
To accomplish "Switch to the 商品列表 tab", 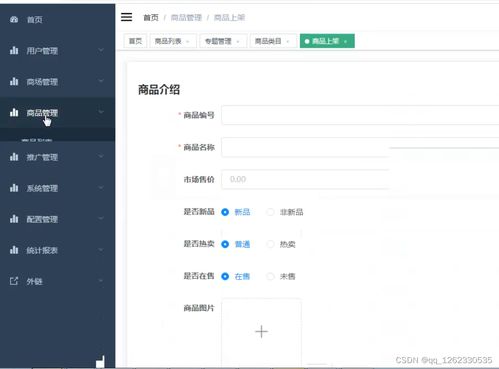I will (x=173, y=41).
